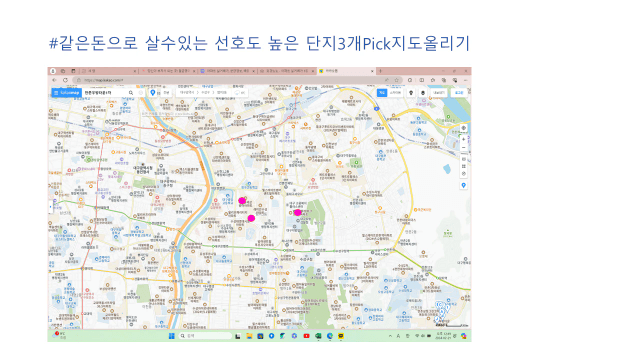640x360 pixels.
Task: Click the browser back arrow
Action: pyautogui.click(x=54, y=80)
